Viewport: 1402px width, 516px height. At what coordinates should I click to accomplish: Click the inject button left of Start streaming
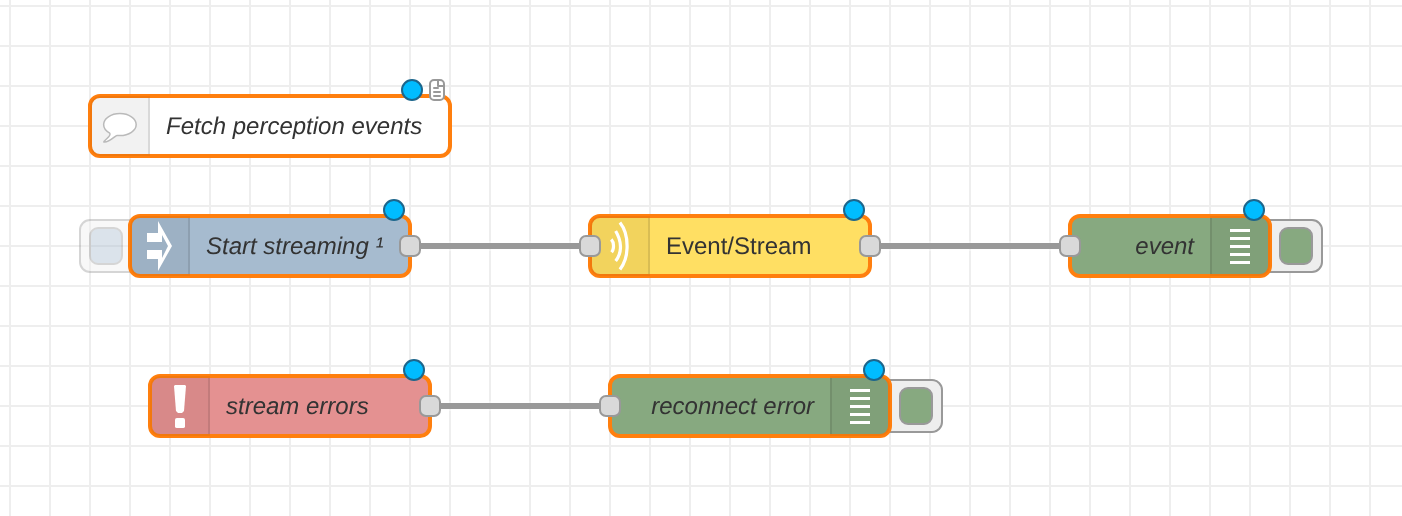(x=106, y=246)
